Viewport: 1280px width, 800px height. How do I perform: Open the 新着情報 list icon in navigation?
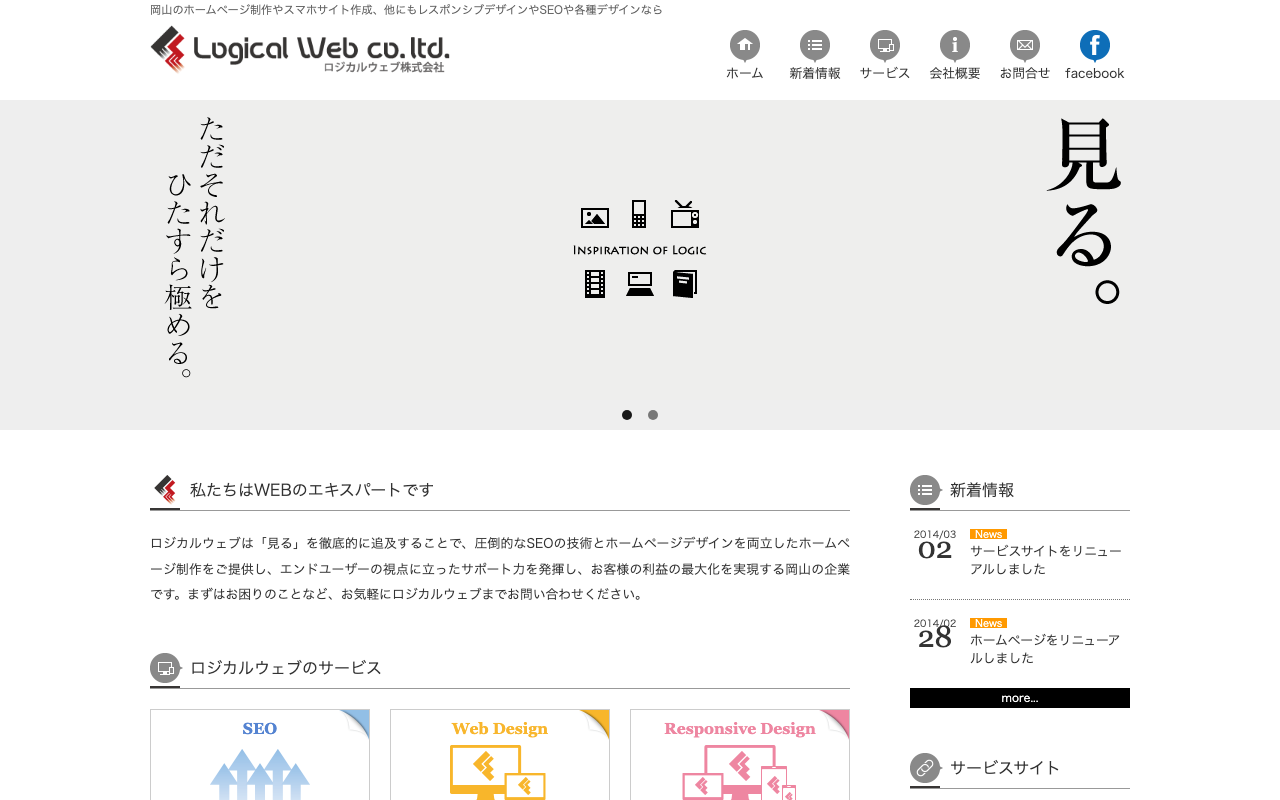pyautogui.click(x=815, y=45)
